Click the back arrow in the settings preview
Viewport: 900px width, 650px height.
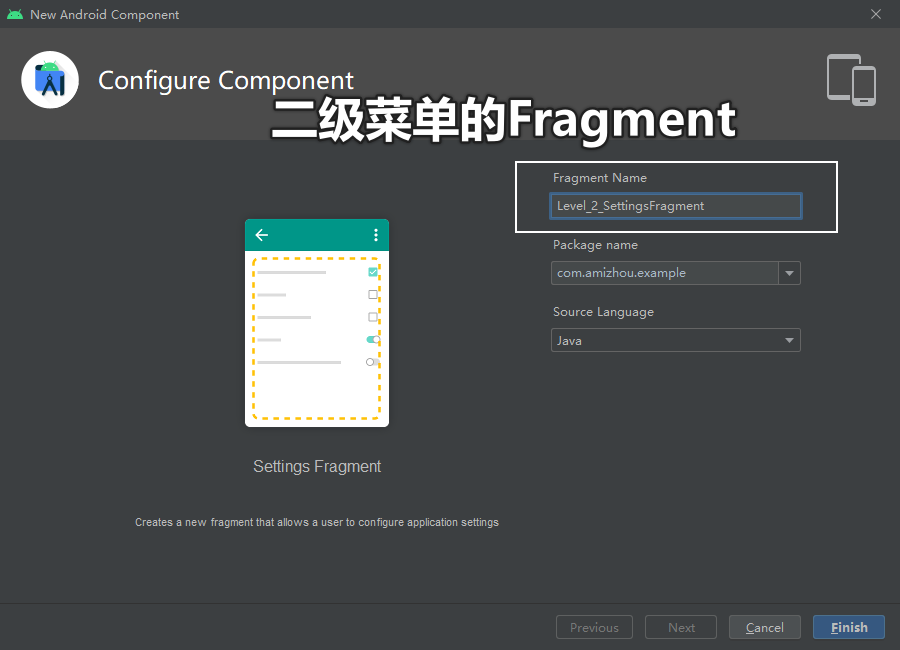[x=261, y=234]
